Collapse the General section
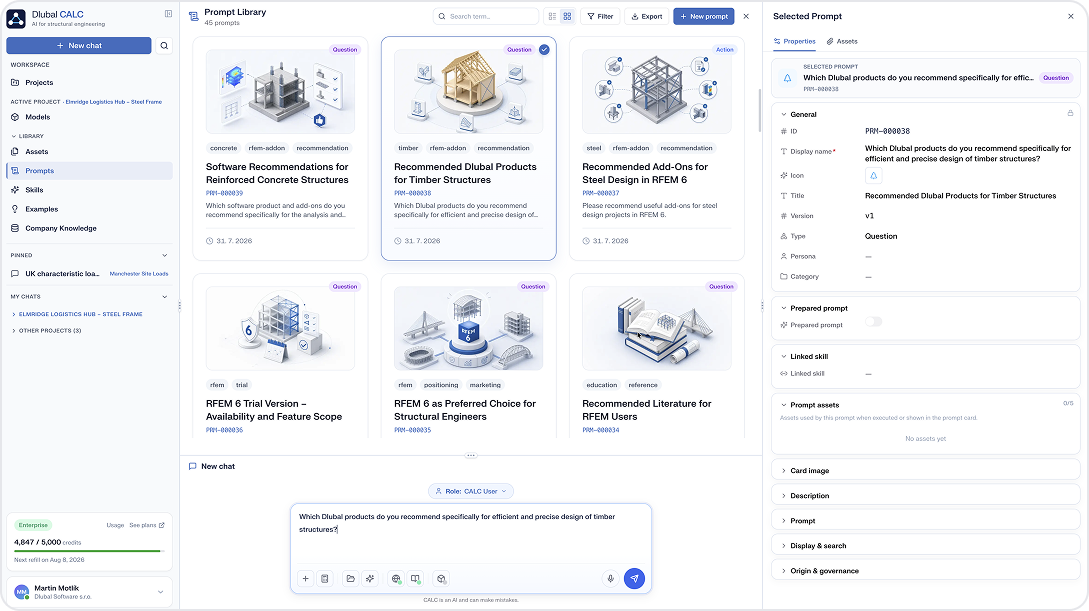The width and height of the screenshot is (1089, 611). pyautogui.click(x=783, y=115)
